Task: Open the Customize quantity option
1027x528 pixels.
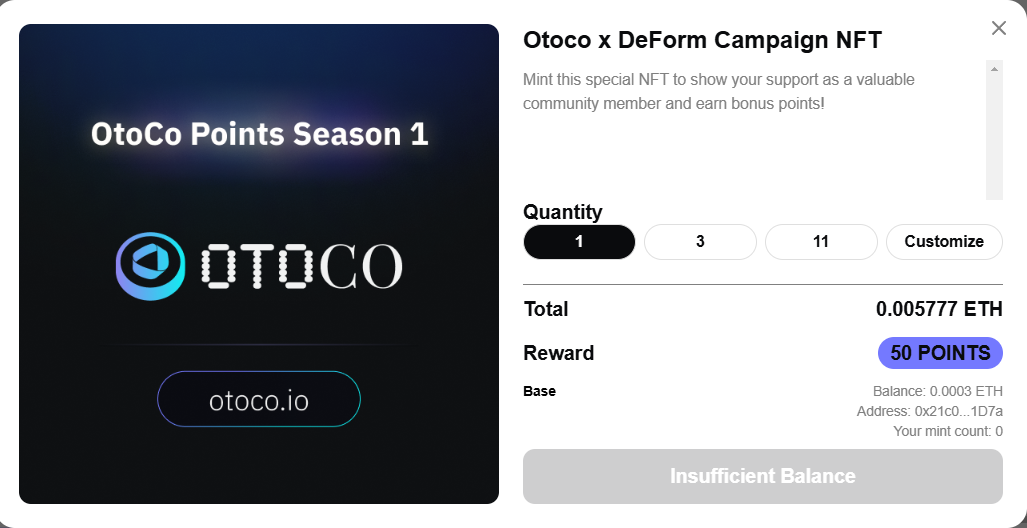Action: pyautogui.click(x=944, y=242)
